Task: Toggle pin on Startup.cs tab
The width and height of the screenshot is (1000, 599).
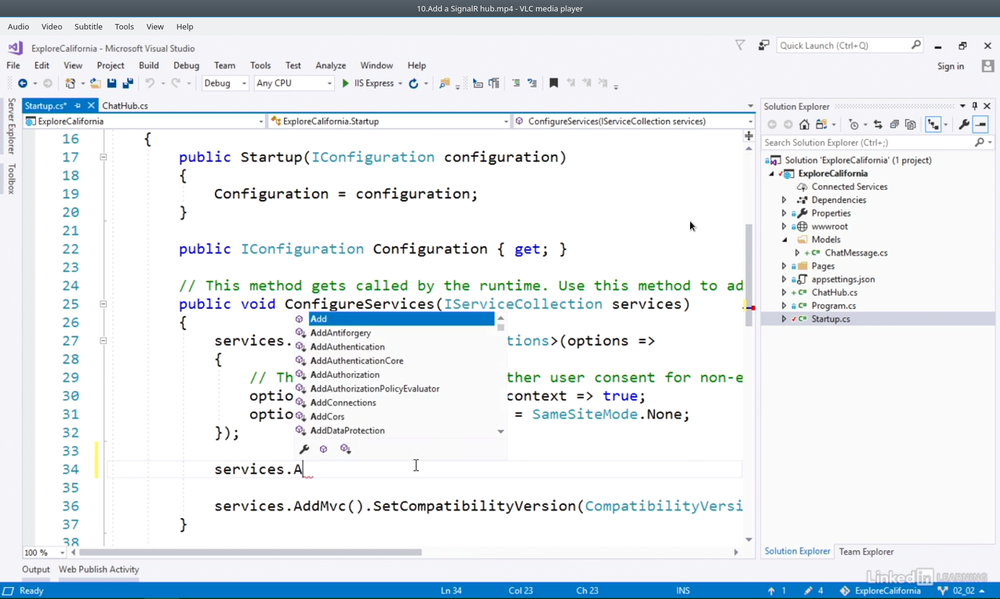Action: [x=77, y=106]
